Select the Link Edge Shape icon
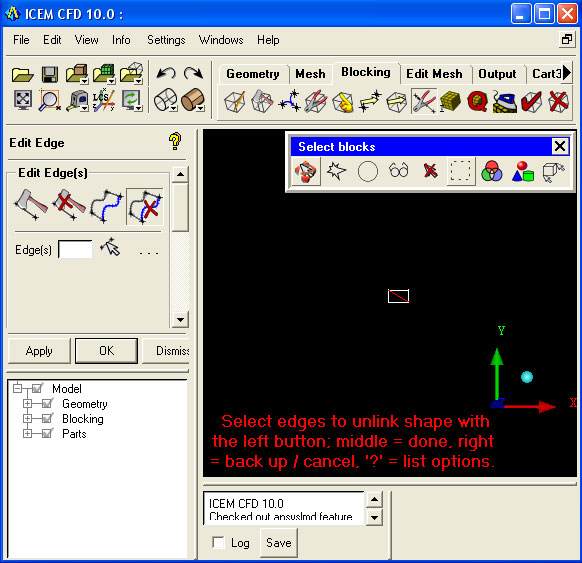The width and height of the screenshot is (582, 563). coord(107,206)
